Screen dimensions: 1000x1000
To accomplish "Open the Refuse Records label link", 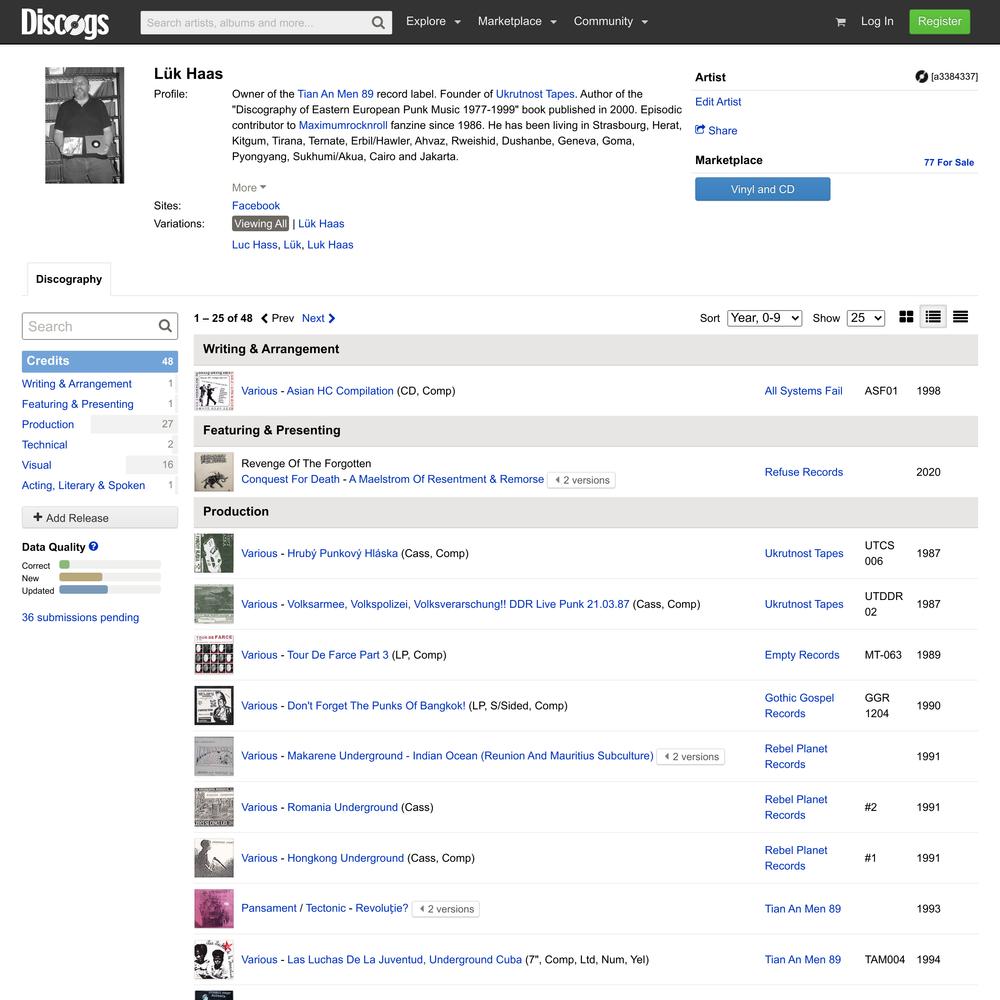I will tap(804, 473).
